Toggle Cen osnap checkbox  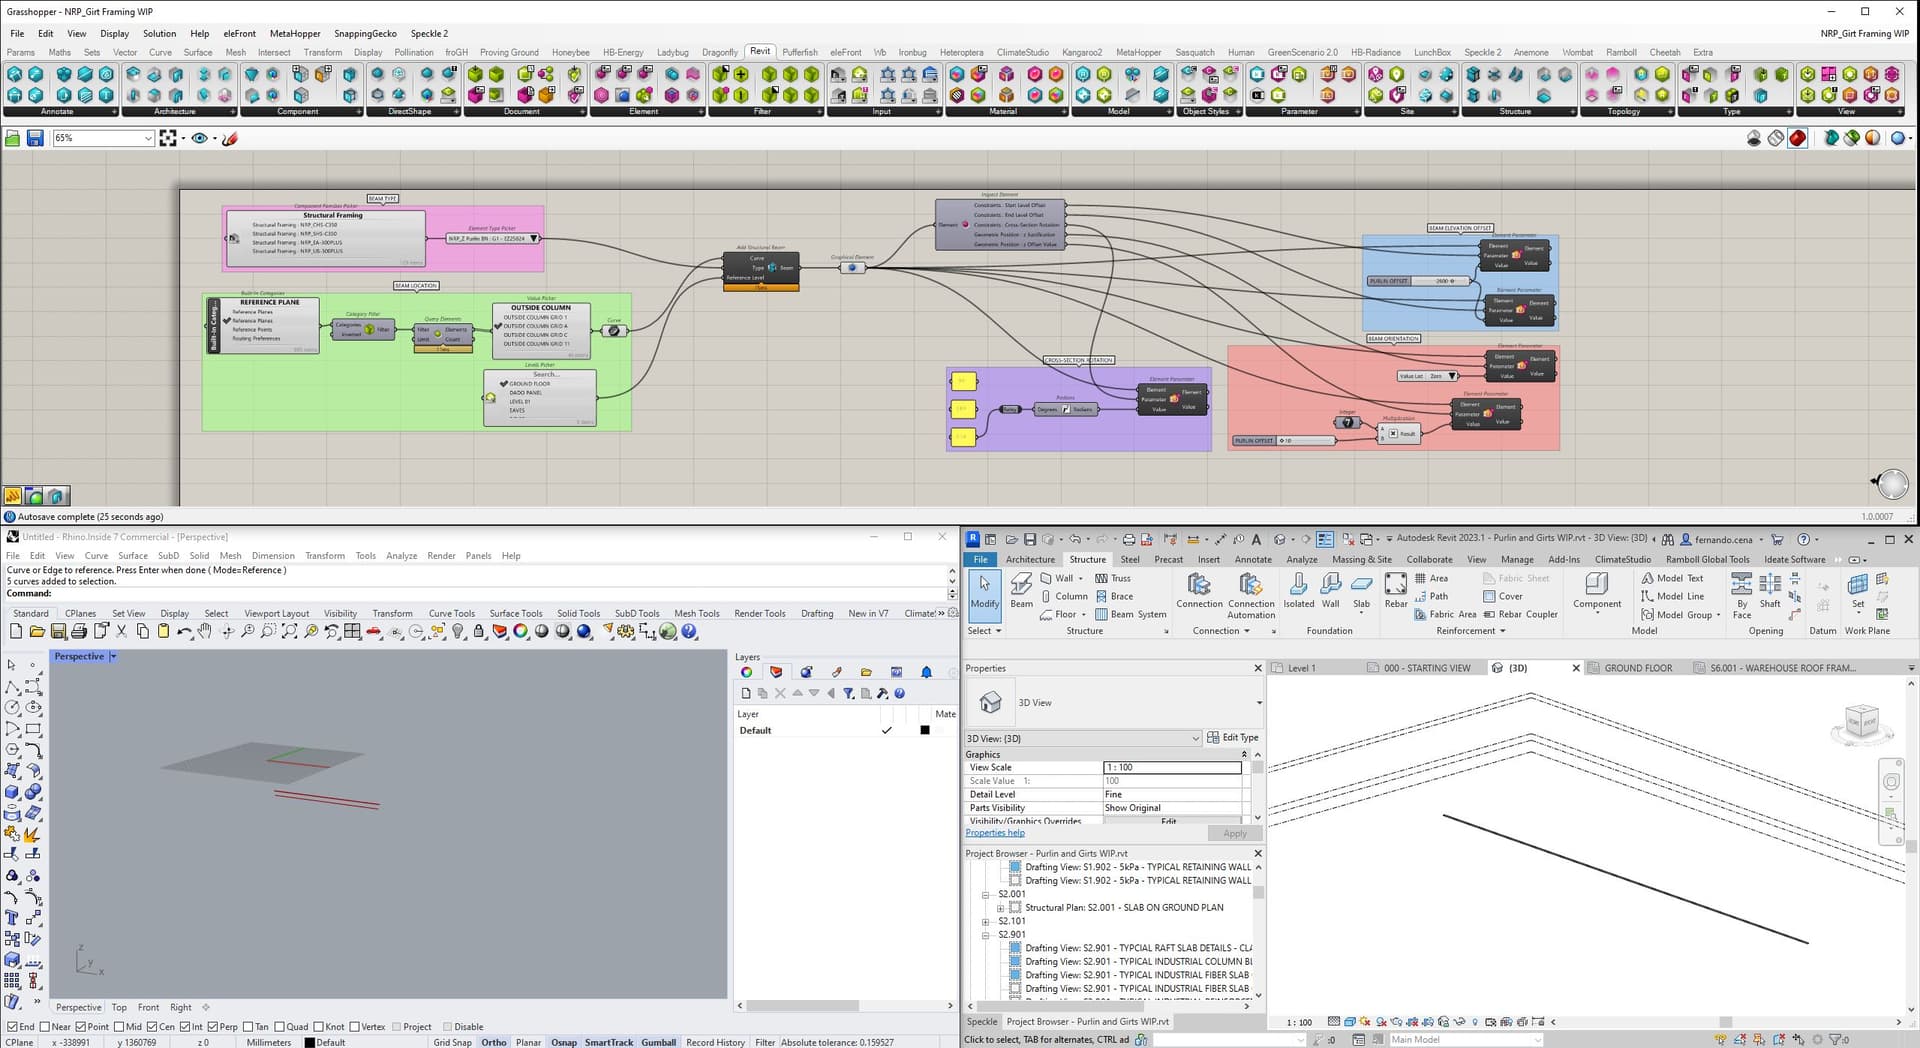click(x=152, y=1026)
